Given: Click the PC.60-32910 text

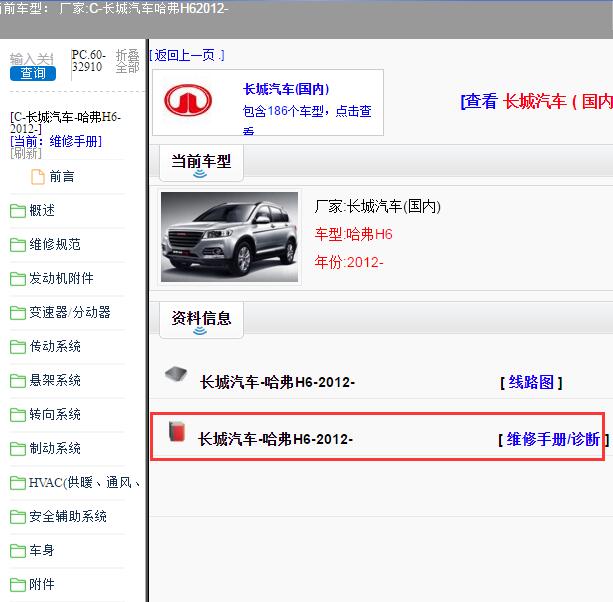Looking at the screenshot, I should tap(88, 61).
